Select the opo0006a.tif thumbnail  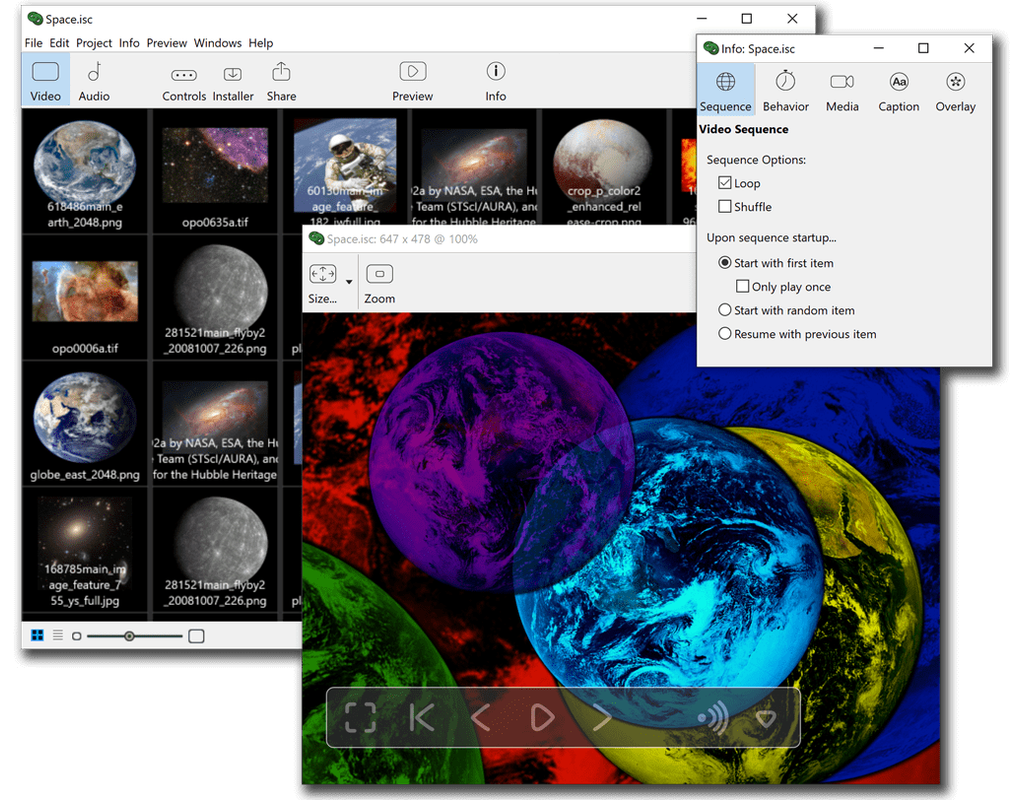pyautogui.click(x=85, y=298)
